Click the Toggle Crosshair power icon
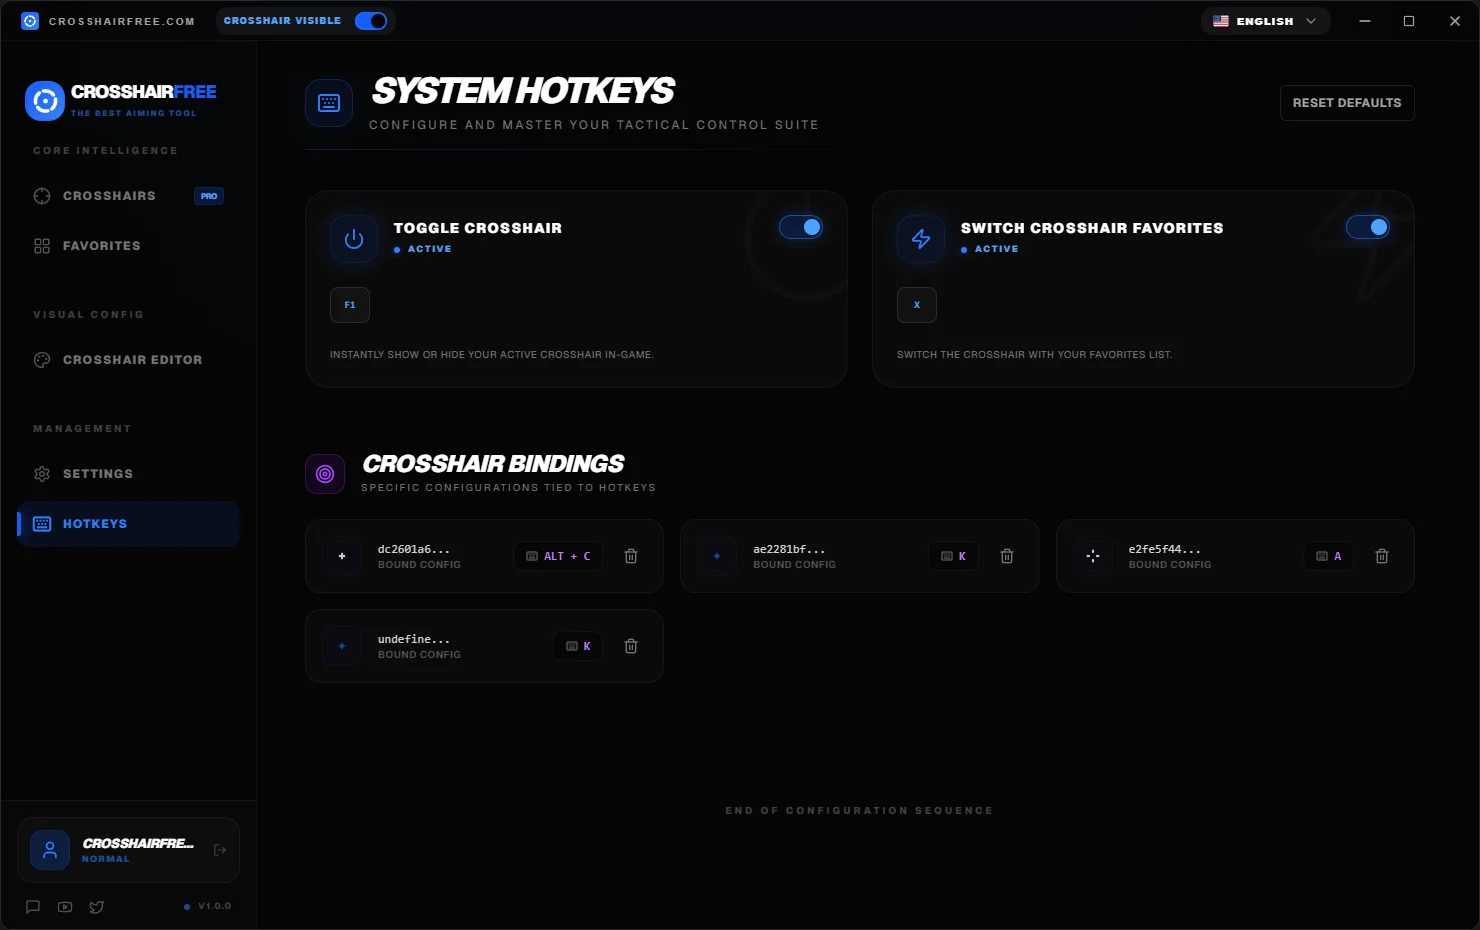The image size is (1480, 930). tap(353, 239)
